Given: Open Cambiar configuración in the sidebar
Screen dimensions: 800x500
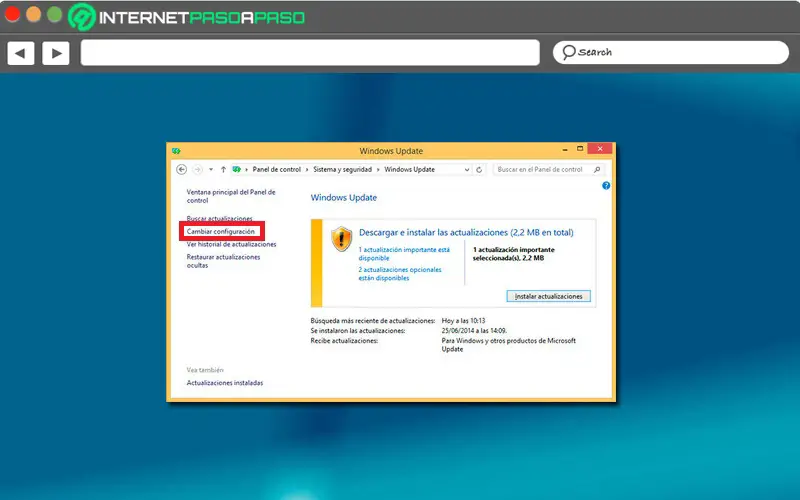Looking at the screenshot, I should click(220, 232).
